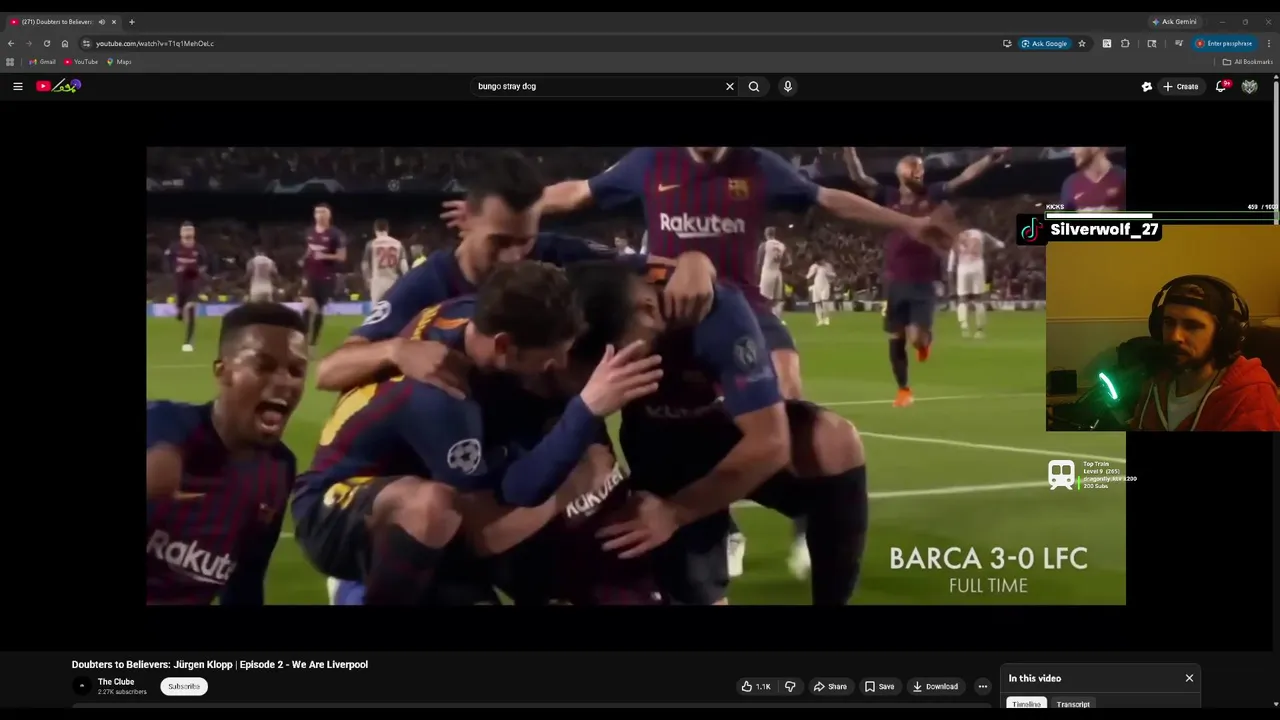
Task: Close the In this video panel
Action: pyautogui.click(x=1189, y=678)
